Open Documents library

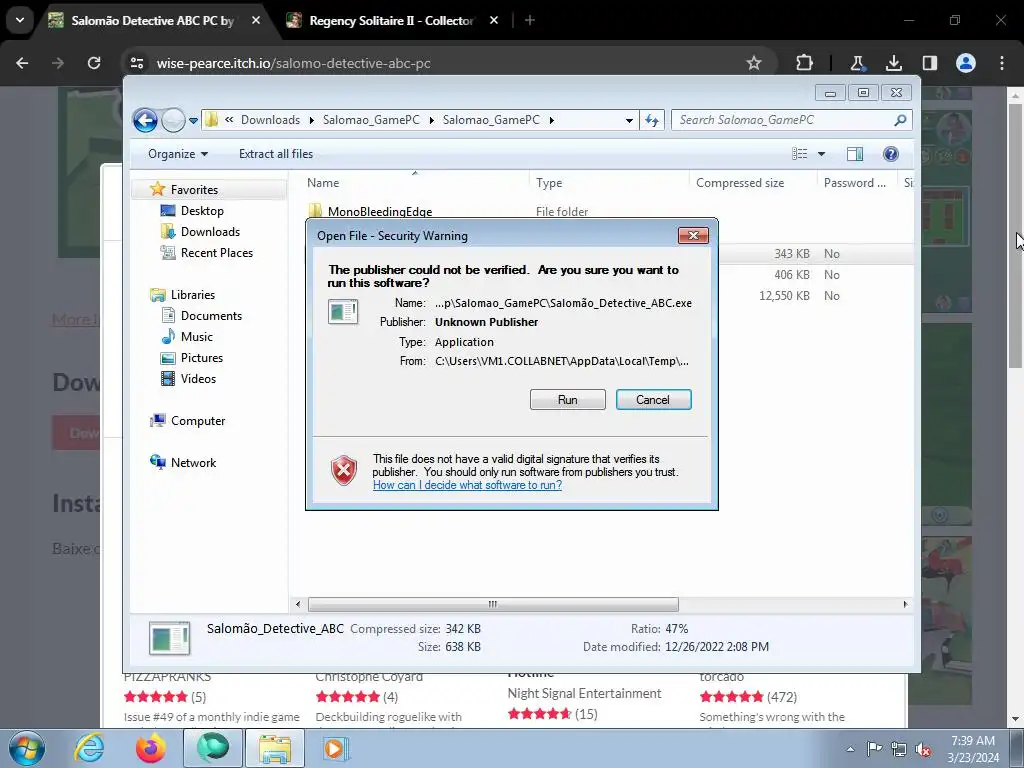(x=211, y=316)
